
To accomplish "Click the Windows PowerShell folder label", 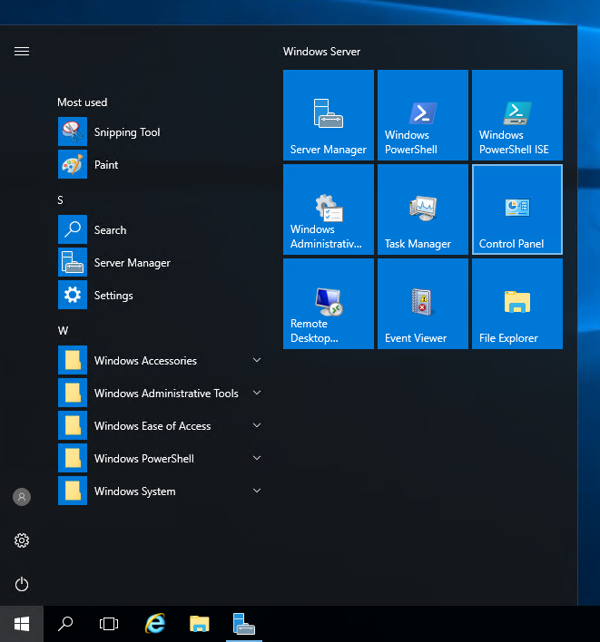I will [144, 459].
